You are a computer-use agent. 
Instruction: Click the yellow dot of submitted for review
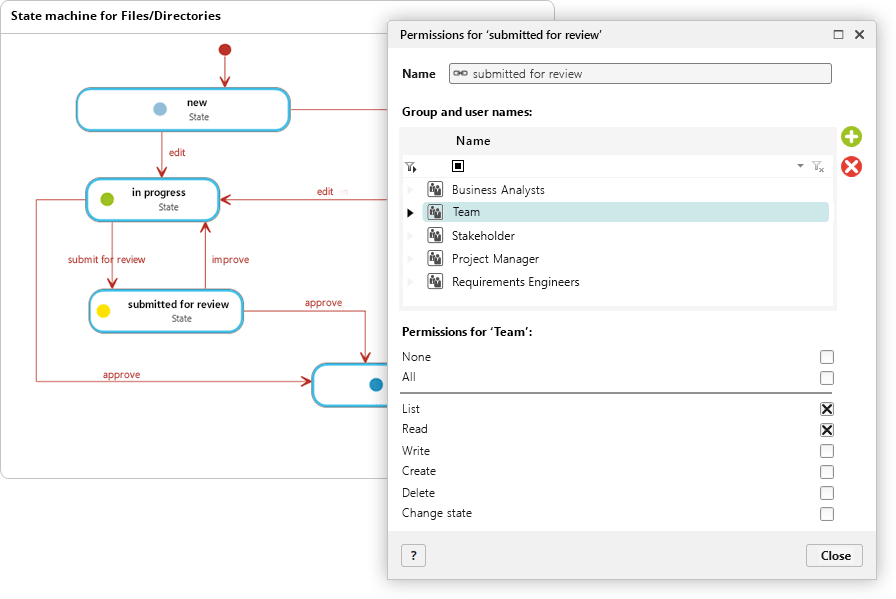pos(103,311)
